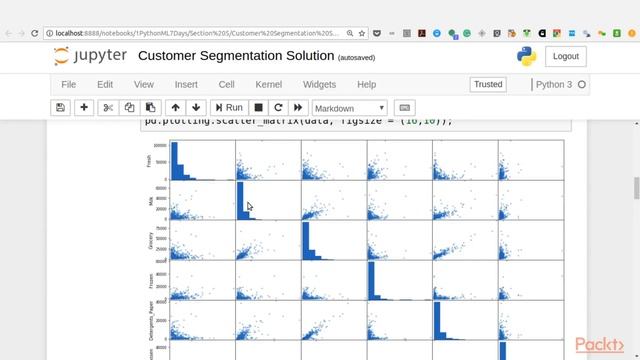Click the scatter_matrix code cell

[x=356, y=125]
